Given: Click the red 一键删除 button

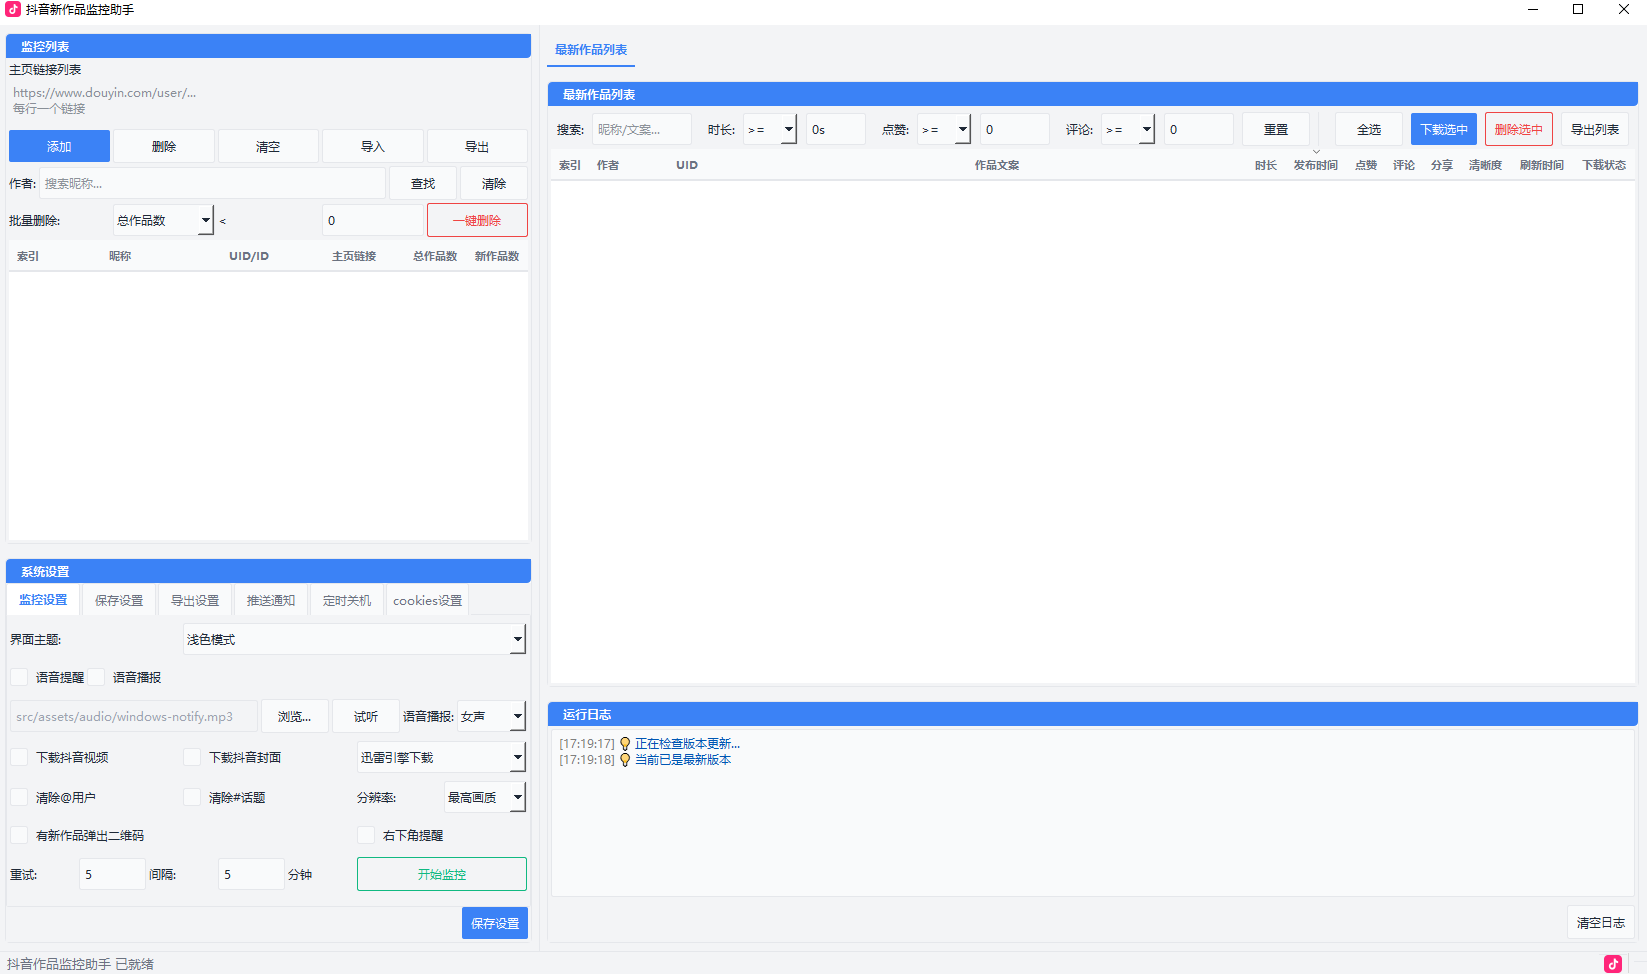Looking at the screenshot, I should click(477, 220).
